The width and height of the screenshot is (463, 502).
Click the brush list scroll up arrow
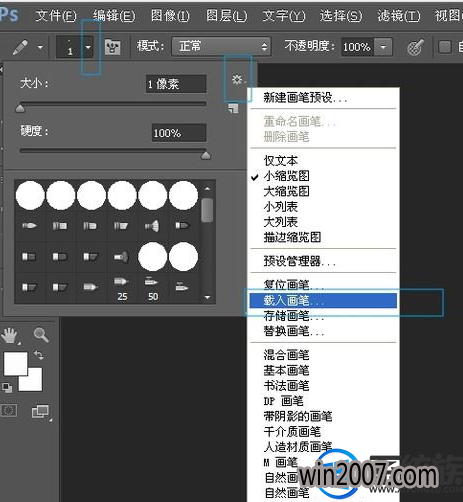(x=207, y=189)
